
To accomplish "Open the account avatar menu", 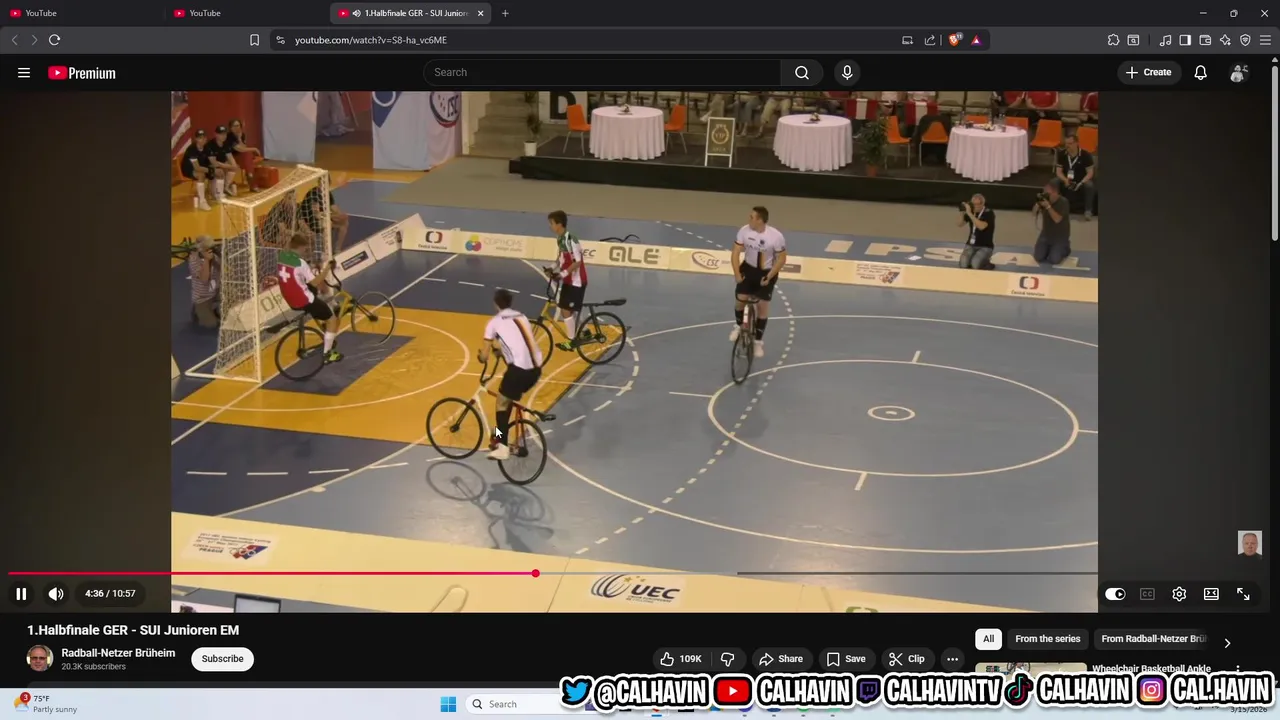I will point(1239,72).
